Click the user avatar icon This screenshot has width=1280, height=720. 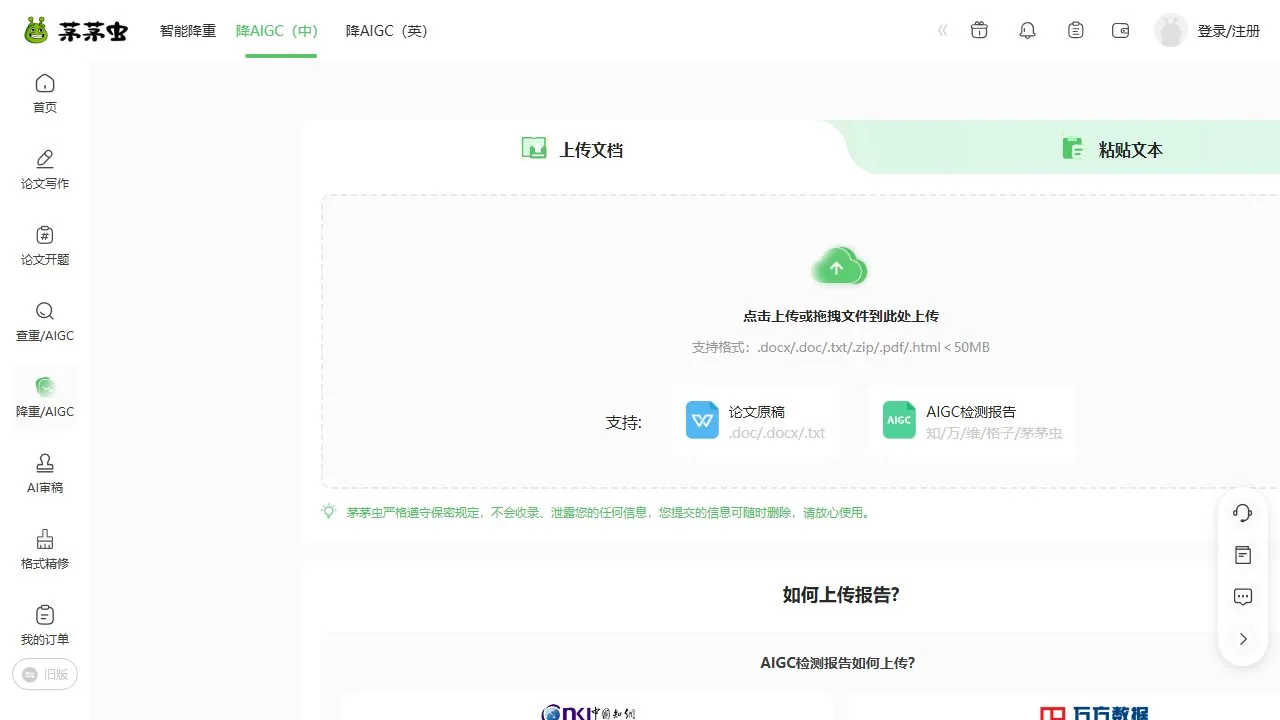(x=1171, y=31)
